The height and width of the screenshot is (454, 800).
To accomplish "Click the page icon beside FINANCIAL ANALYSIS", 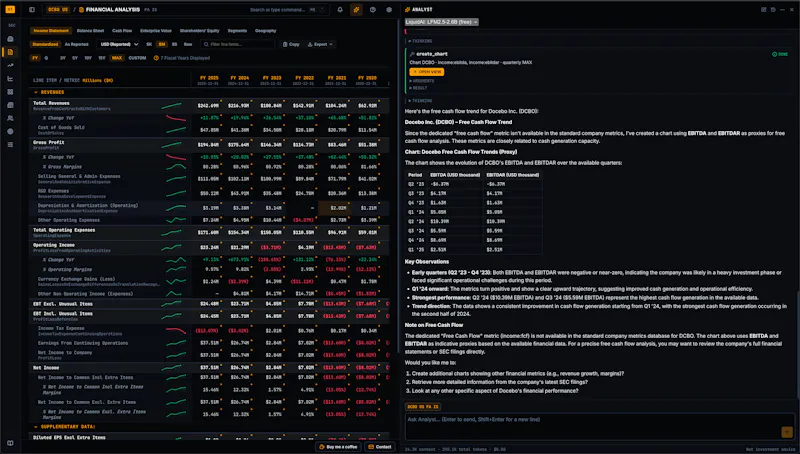I will coord(82,10).
